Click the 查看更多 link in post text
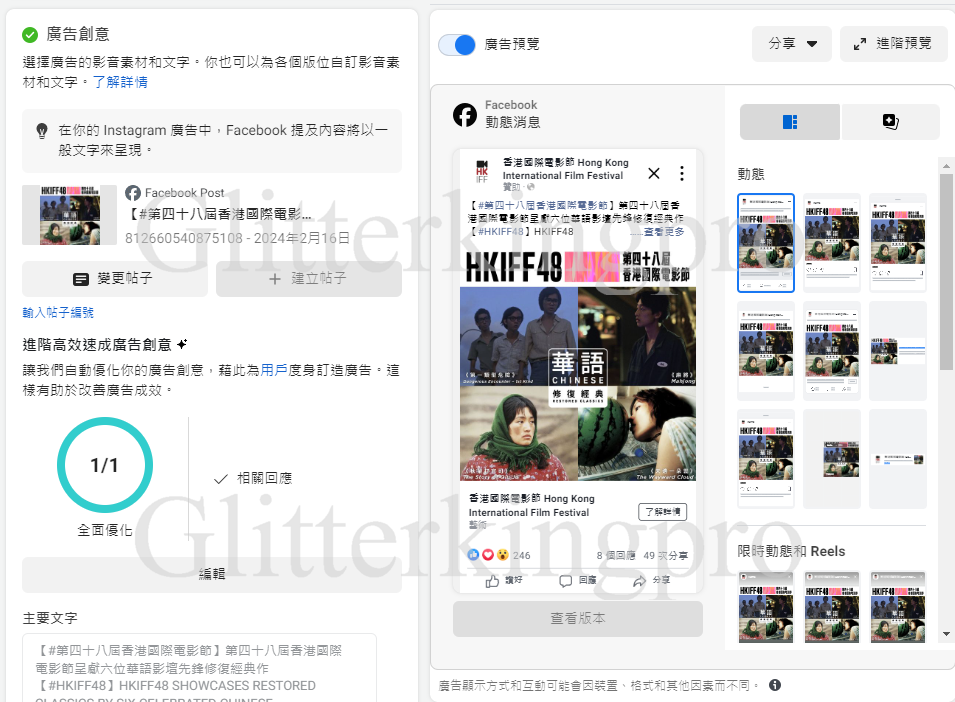 pyautogui.click(x=663, y=231)
